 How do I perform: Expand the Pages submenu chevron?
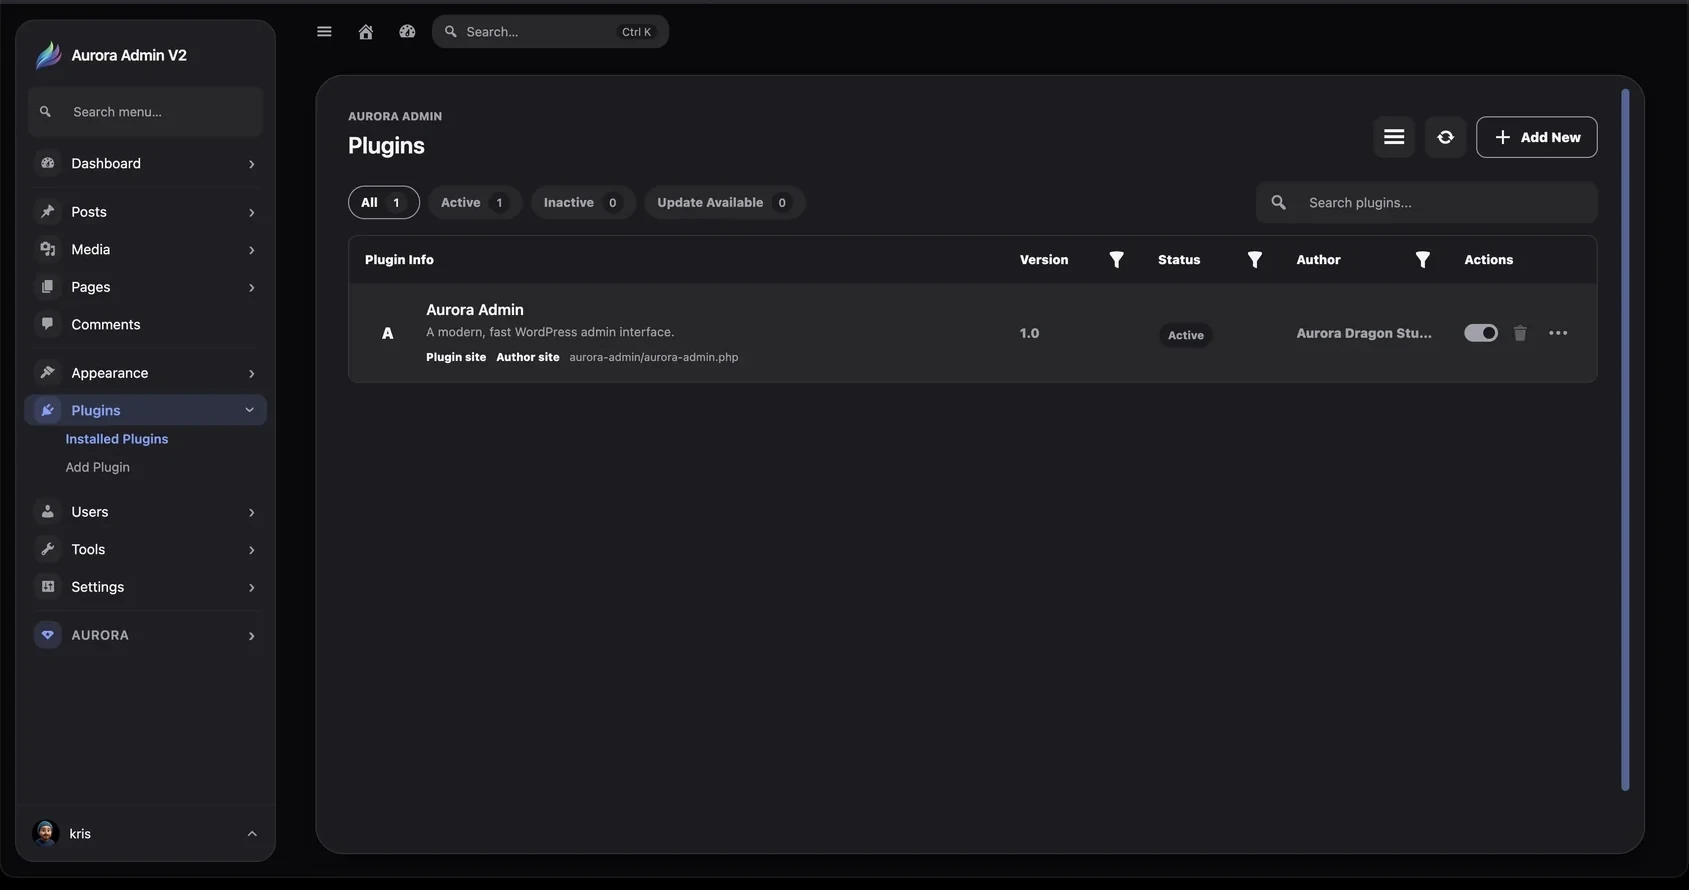tap(251, 288)
